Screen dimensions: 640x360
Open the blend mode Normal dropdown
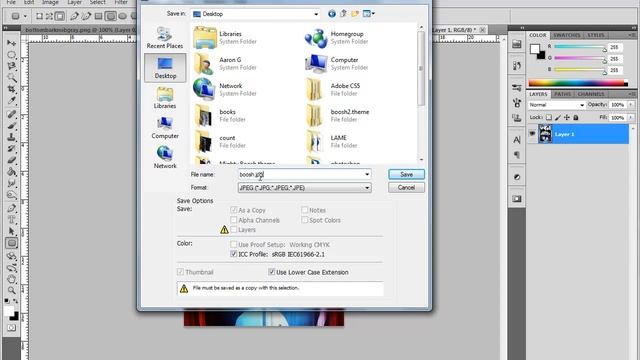(556, 105)
